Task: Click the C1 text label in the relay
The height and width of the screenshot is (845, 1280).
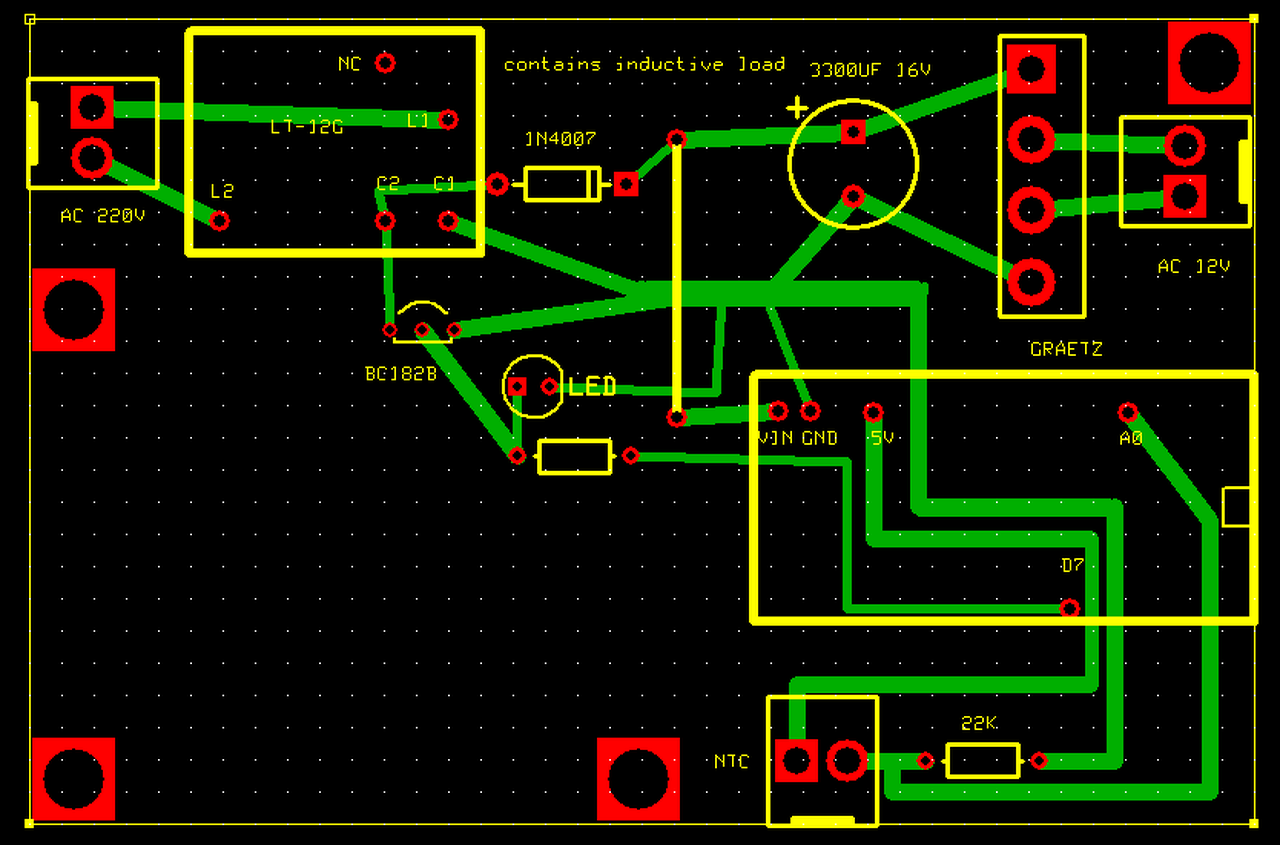Action: coord(443,184)
